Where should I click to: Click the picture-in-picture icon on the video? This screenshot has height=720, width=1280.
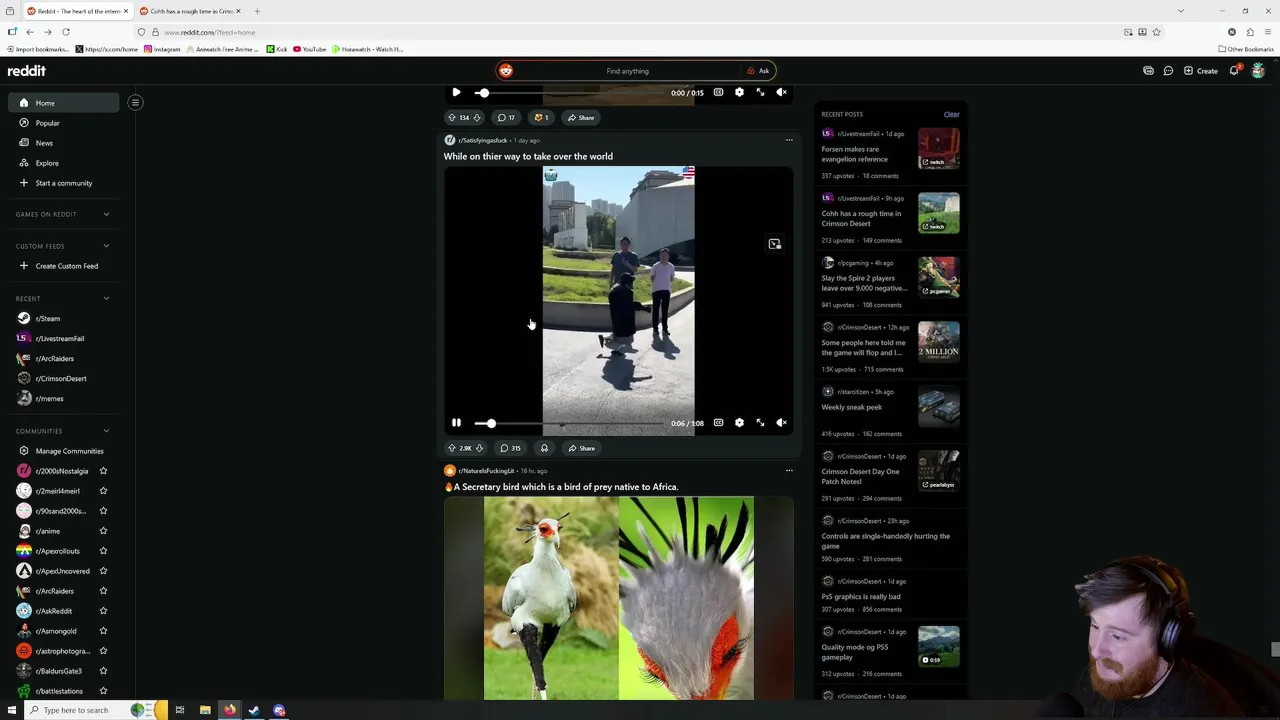pyautogui.click(x=774, y=244)
